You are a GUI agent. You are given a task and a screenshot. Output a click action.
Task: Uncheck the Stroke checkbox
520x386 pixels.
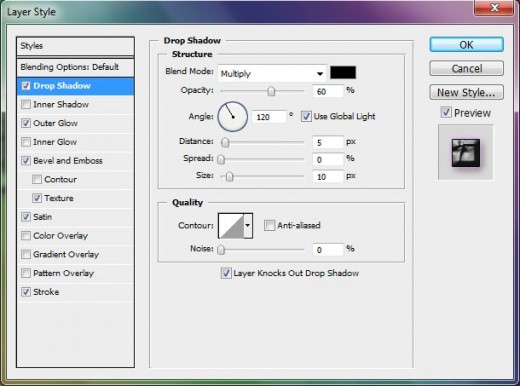tap(26, 292)
